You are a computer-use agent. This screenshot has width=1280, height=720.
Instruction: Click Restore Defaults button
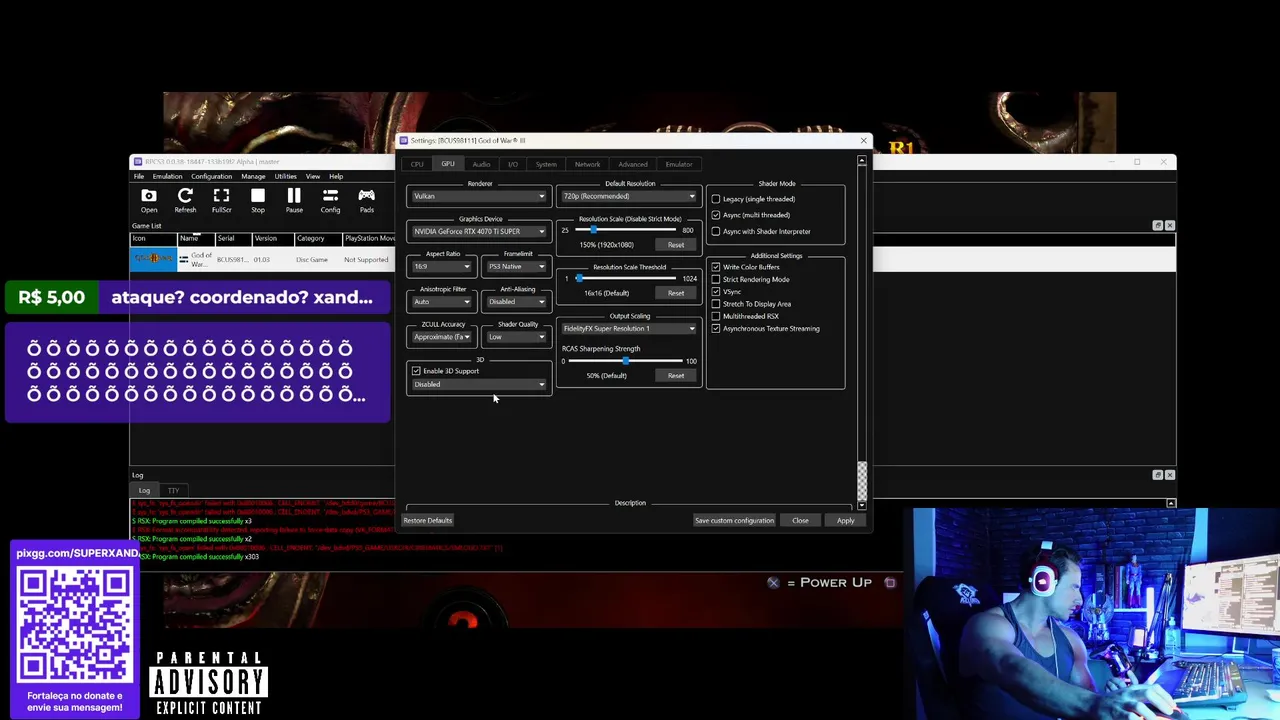[428, 520]
